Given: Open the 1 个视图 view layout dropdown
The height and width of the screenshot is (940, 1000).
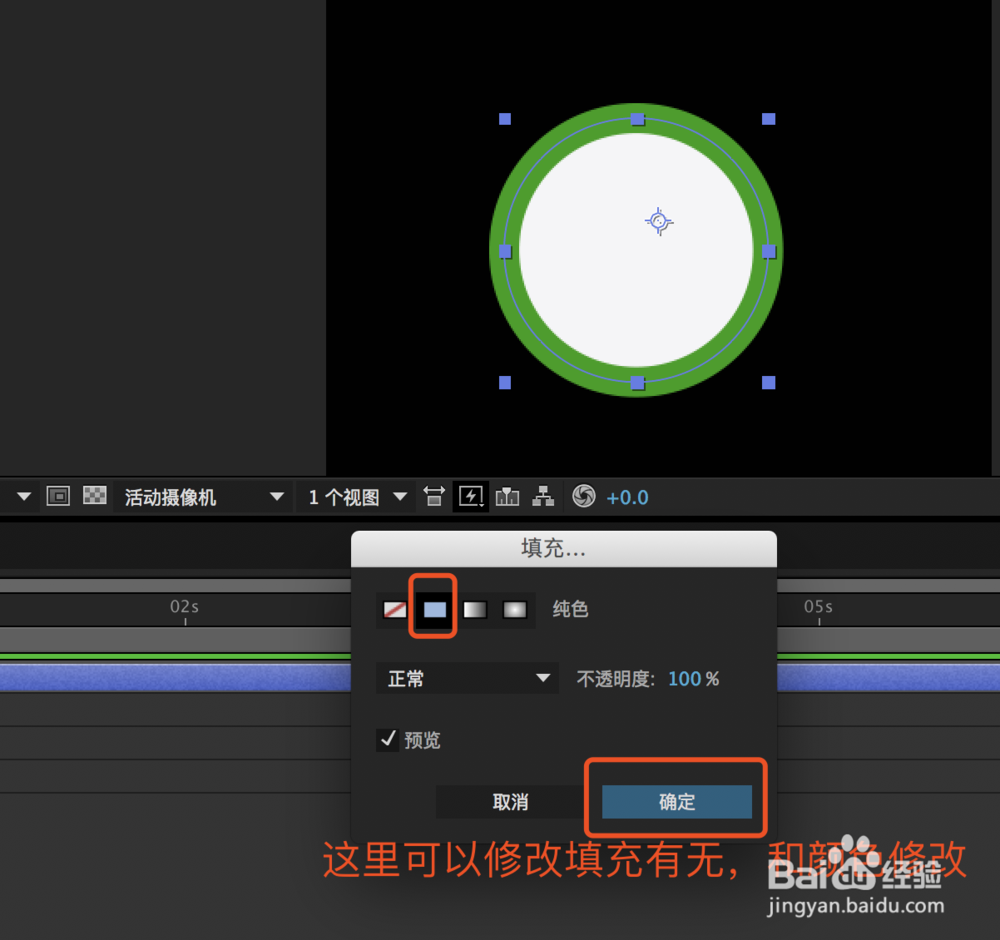Looking at the screenshot, I should (x=357, y=497).
